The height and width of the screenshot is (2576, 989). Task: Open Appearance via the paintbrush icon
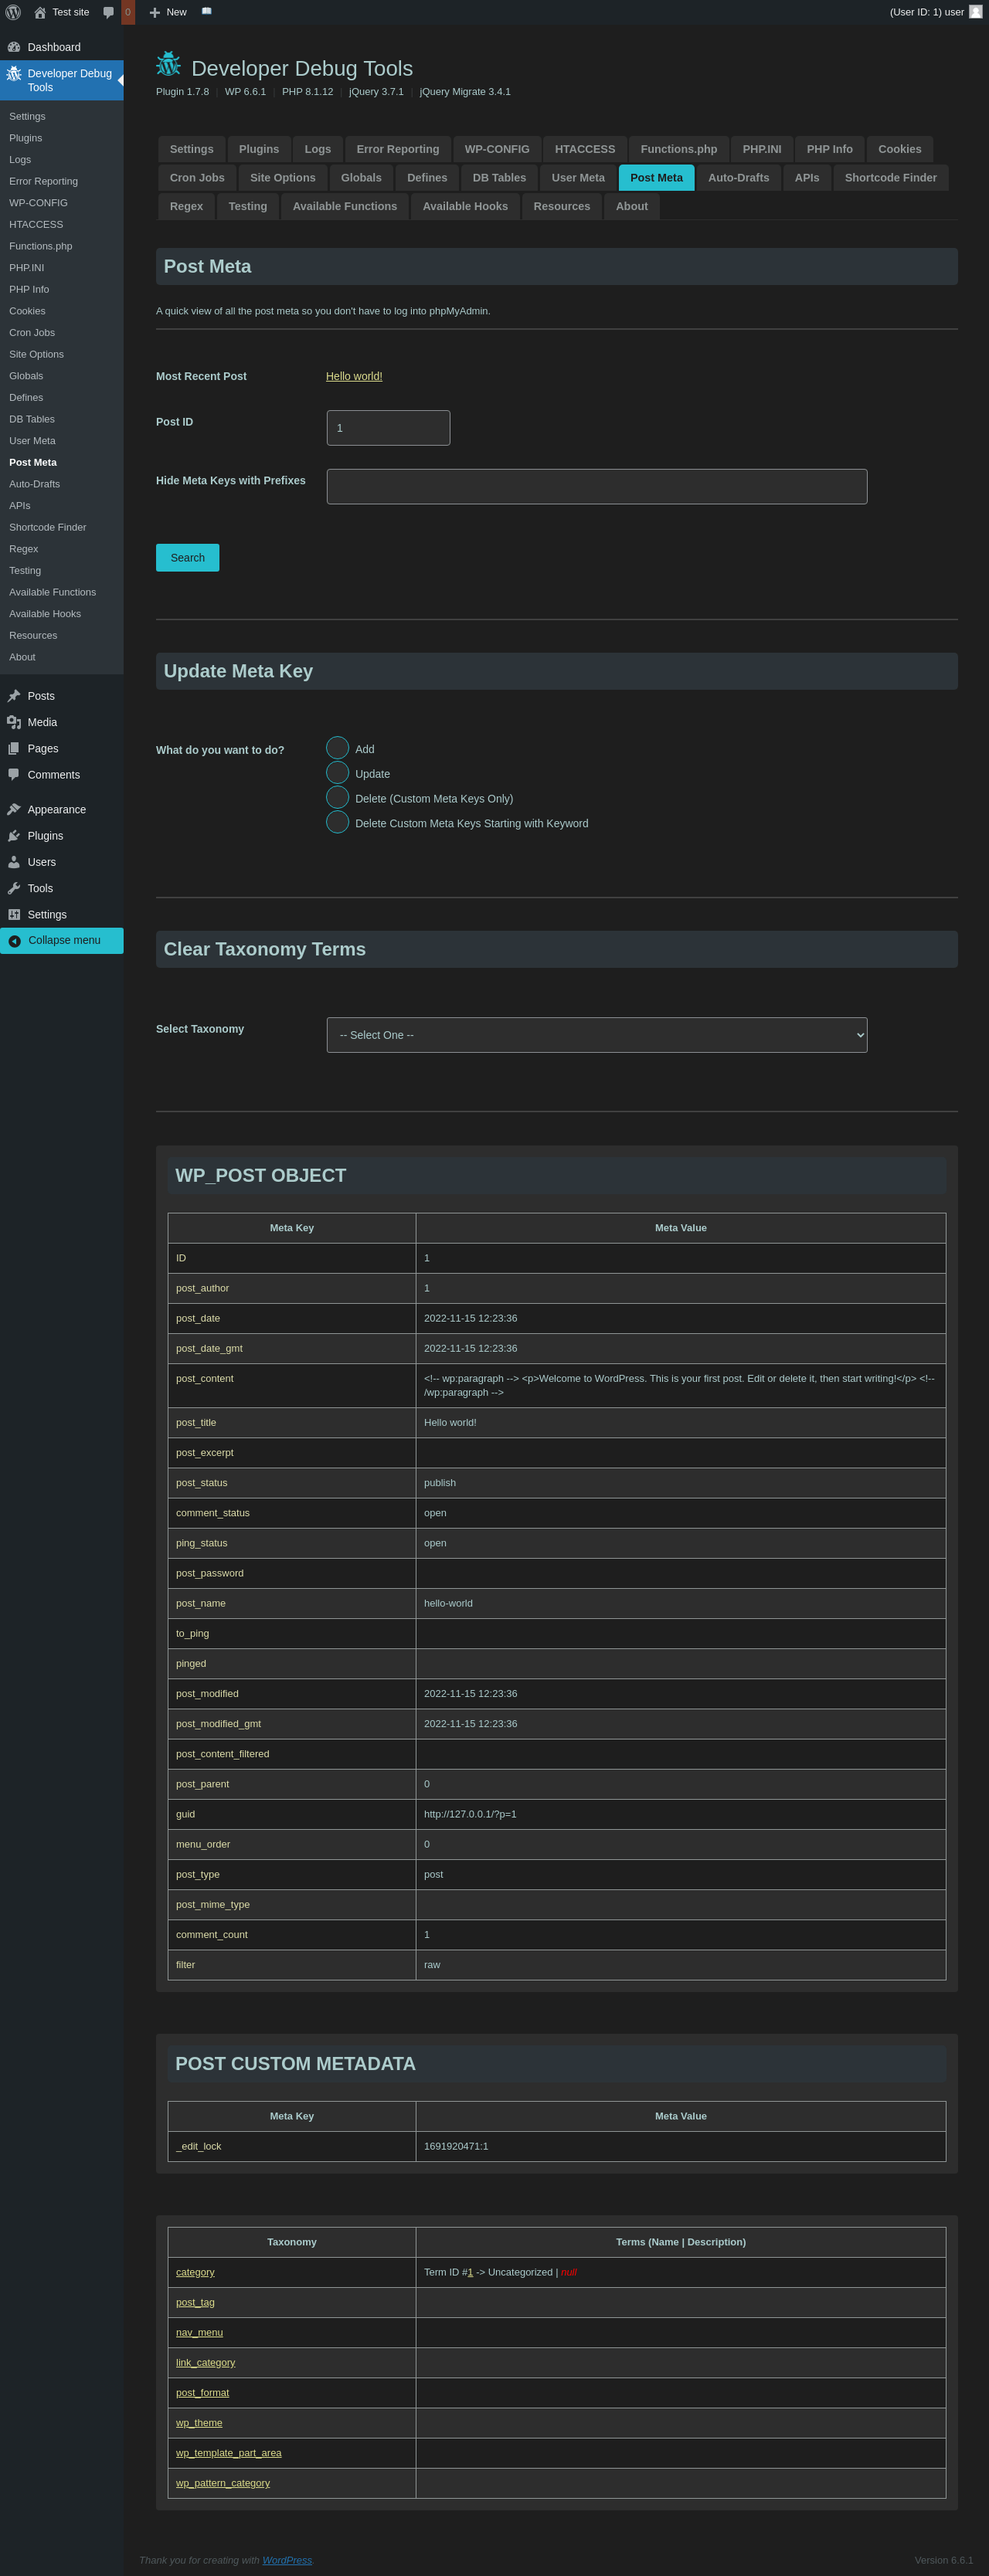[14, 809]
